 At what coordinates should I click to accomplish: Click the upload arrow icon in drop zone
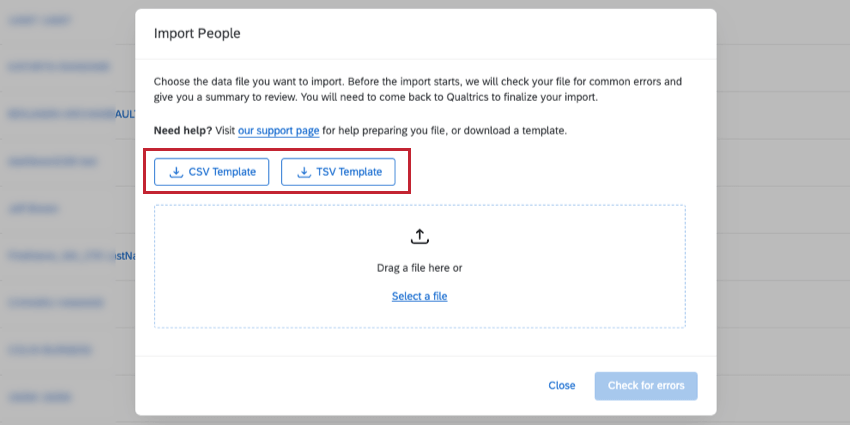click(x=420, y=237)
